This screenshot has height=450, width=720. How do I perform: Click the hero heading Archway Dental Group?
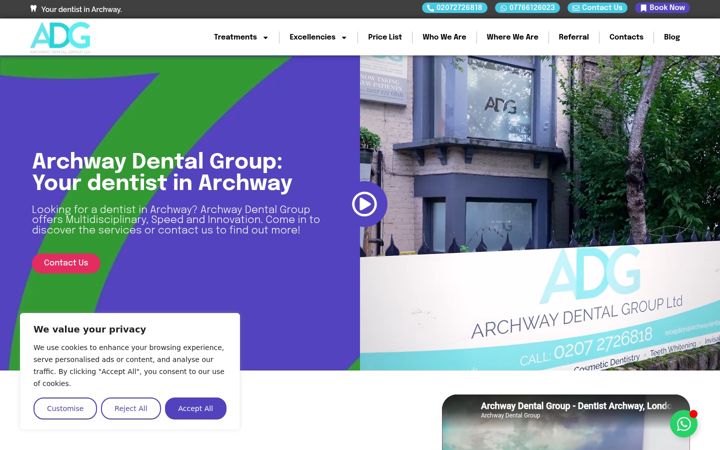pyautogui.click(x=162, y=172)
